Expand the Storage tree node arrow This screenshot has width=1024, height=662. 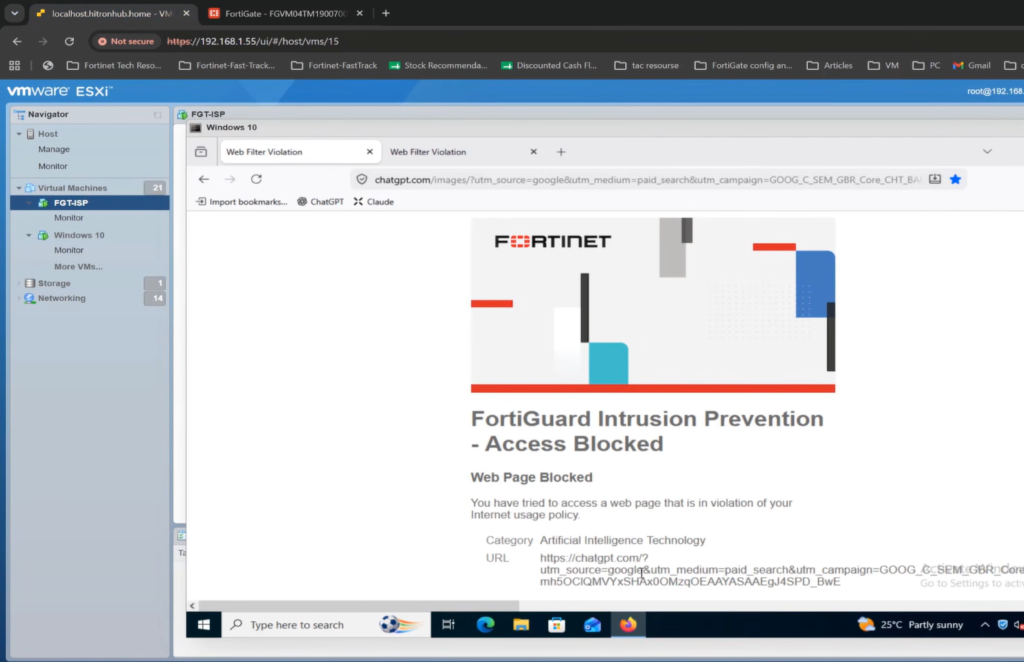click(x=19, y=283)
